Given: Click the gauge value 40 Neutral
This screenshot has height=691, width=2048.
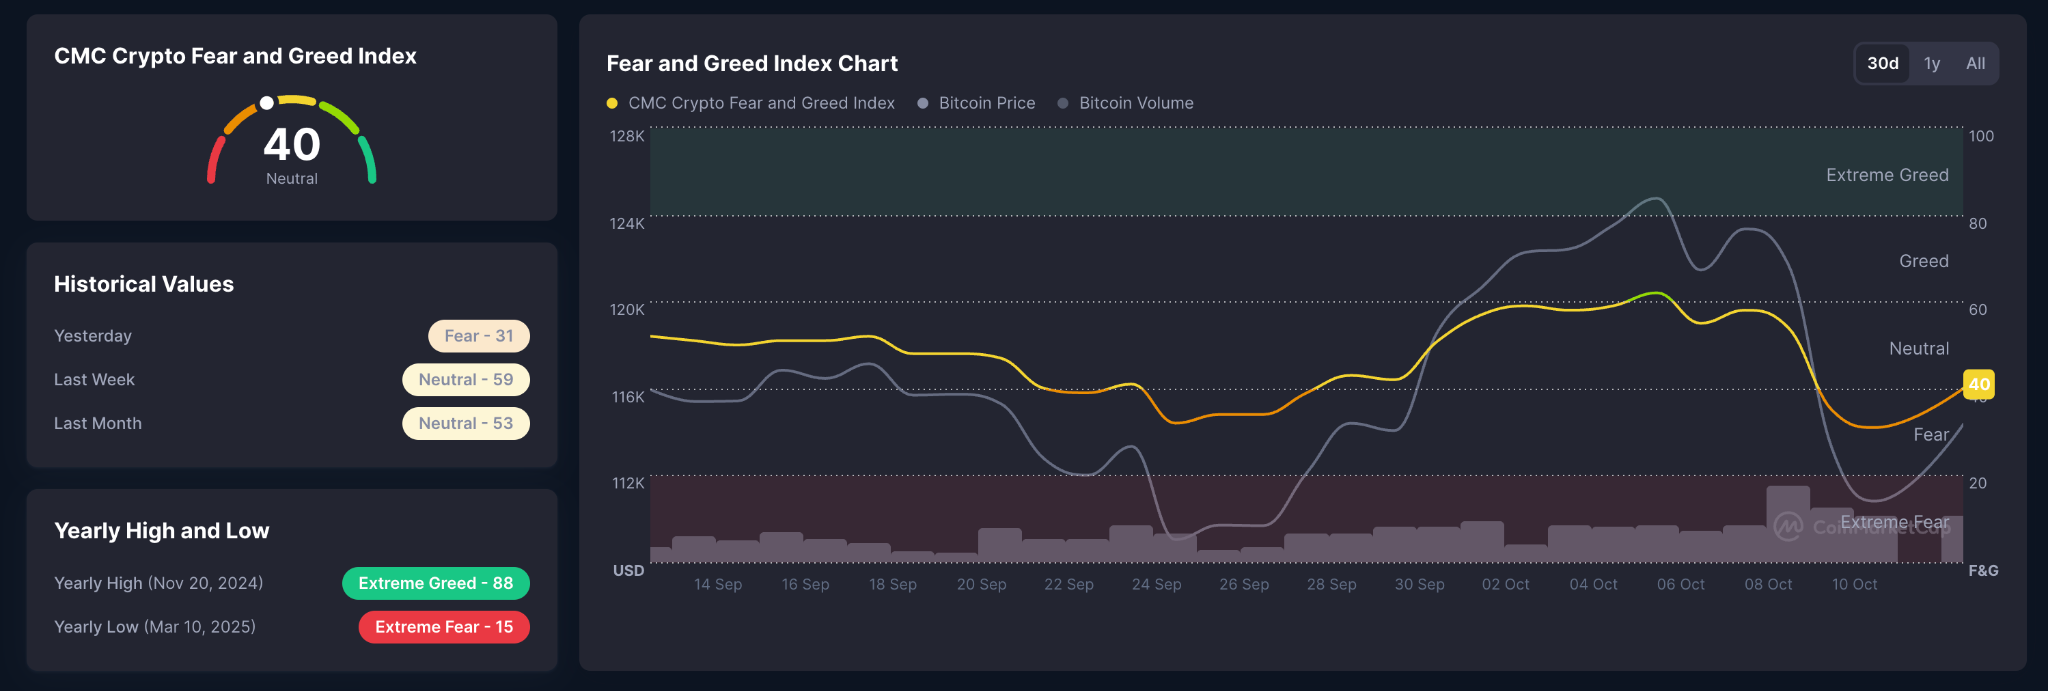Looking at the screenshot, I should point(292,155).
